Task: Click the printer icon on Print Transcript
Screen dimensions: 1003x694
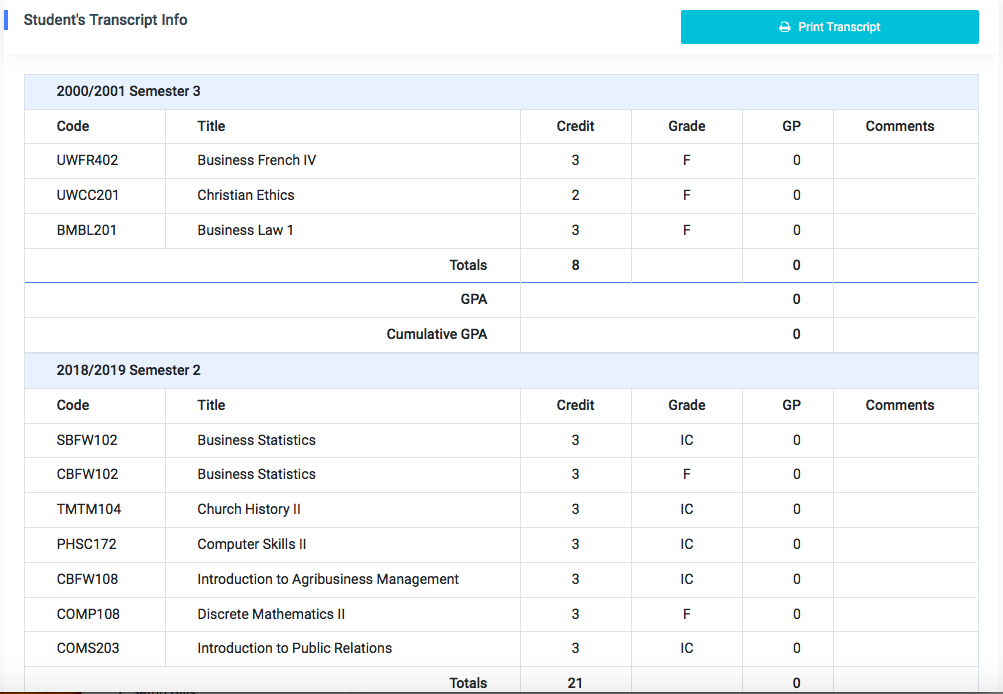Action: pos(785,27)
